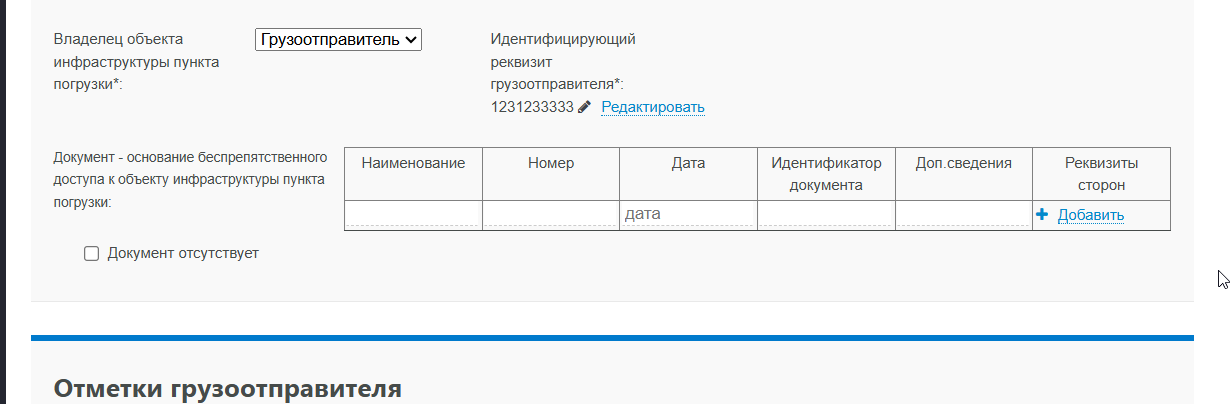The height and width of the screenshot is (404, 1232).
Task: Click the pencil icon beside 1231233333
Action: (x=585, y=107)
